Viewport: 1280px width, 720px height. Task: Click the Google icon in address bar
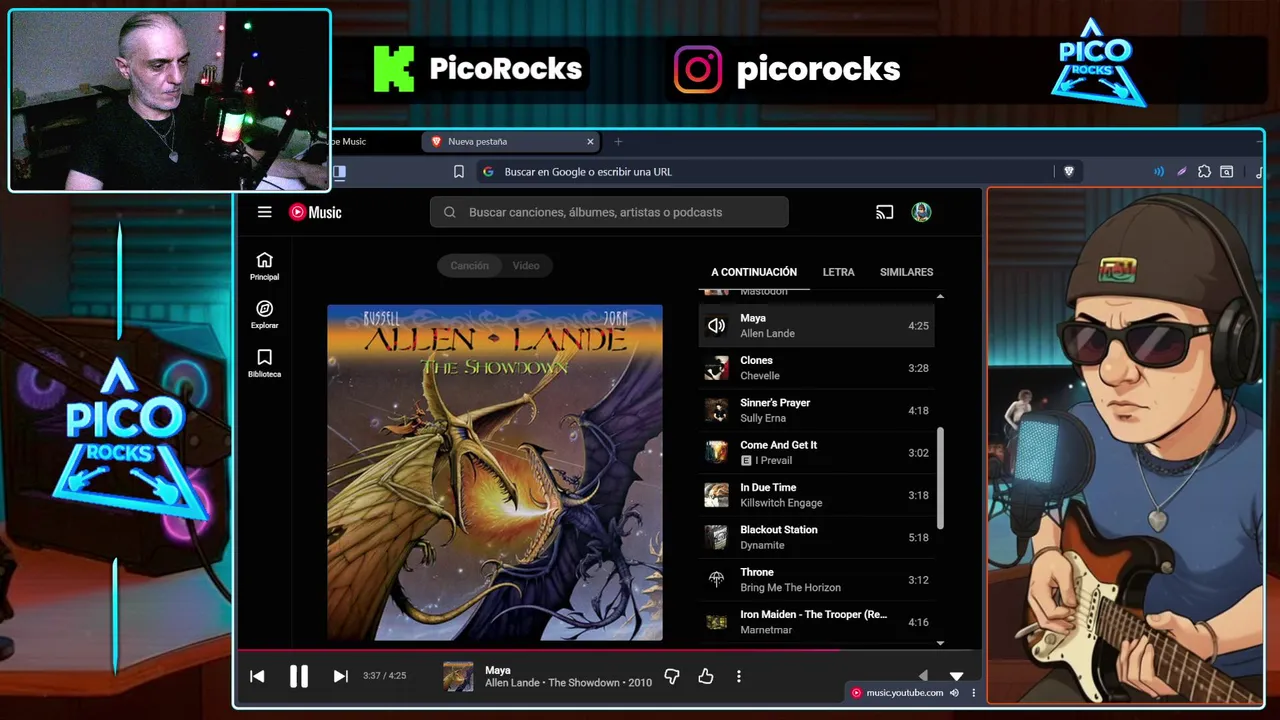point(488,172)
